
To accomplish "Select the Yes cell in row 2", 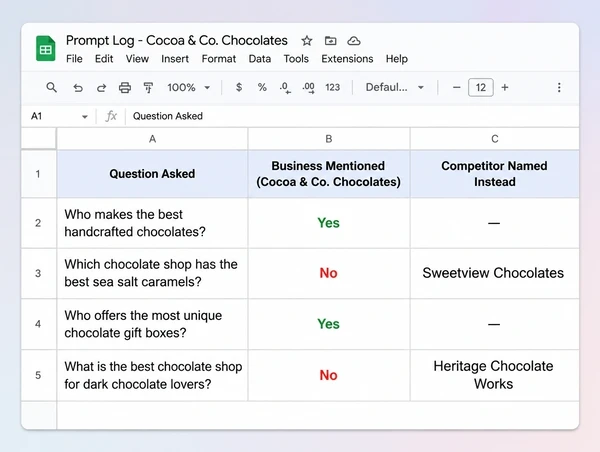I will coord(329,223).
